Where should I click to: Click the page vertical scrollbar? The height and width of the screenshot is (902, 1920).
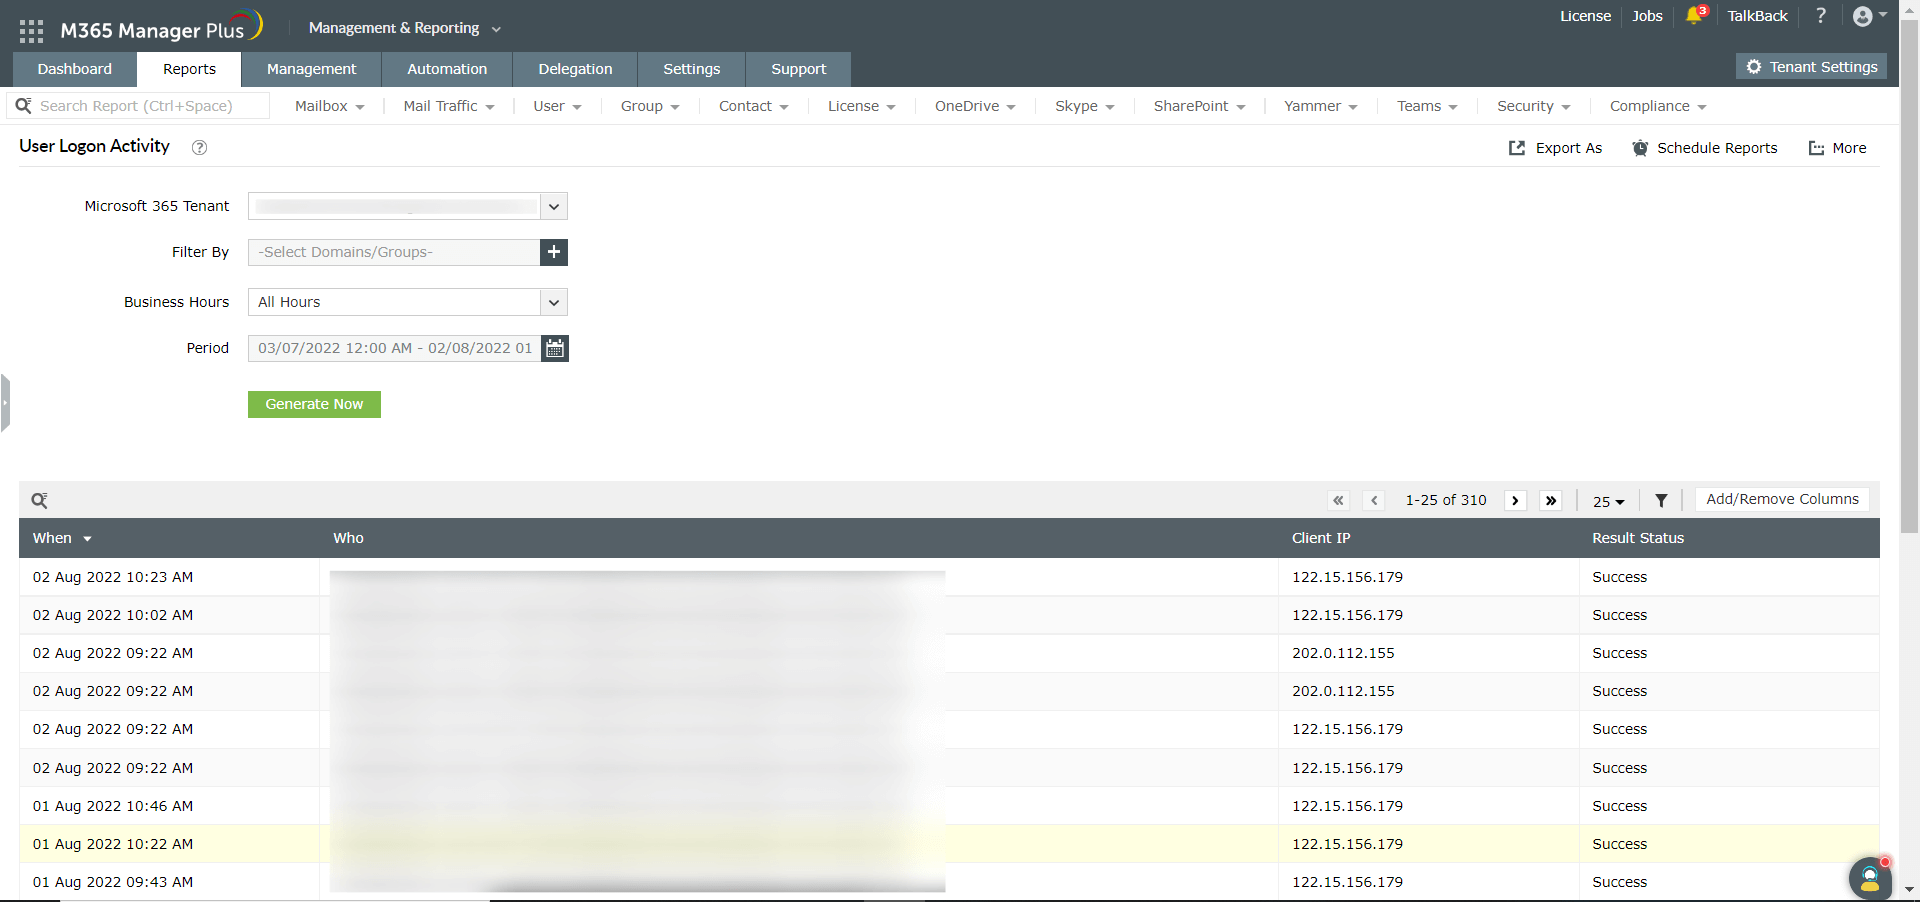coord(1909,276)
